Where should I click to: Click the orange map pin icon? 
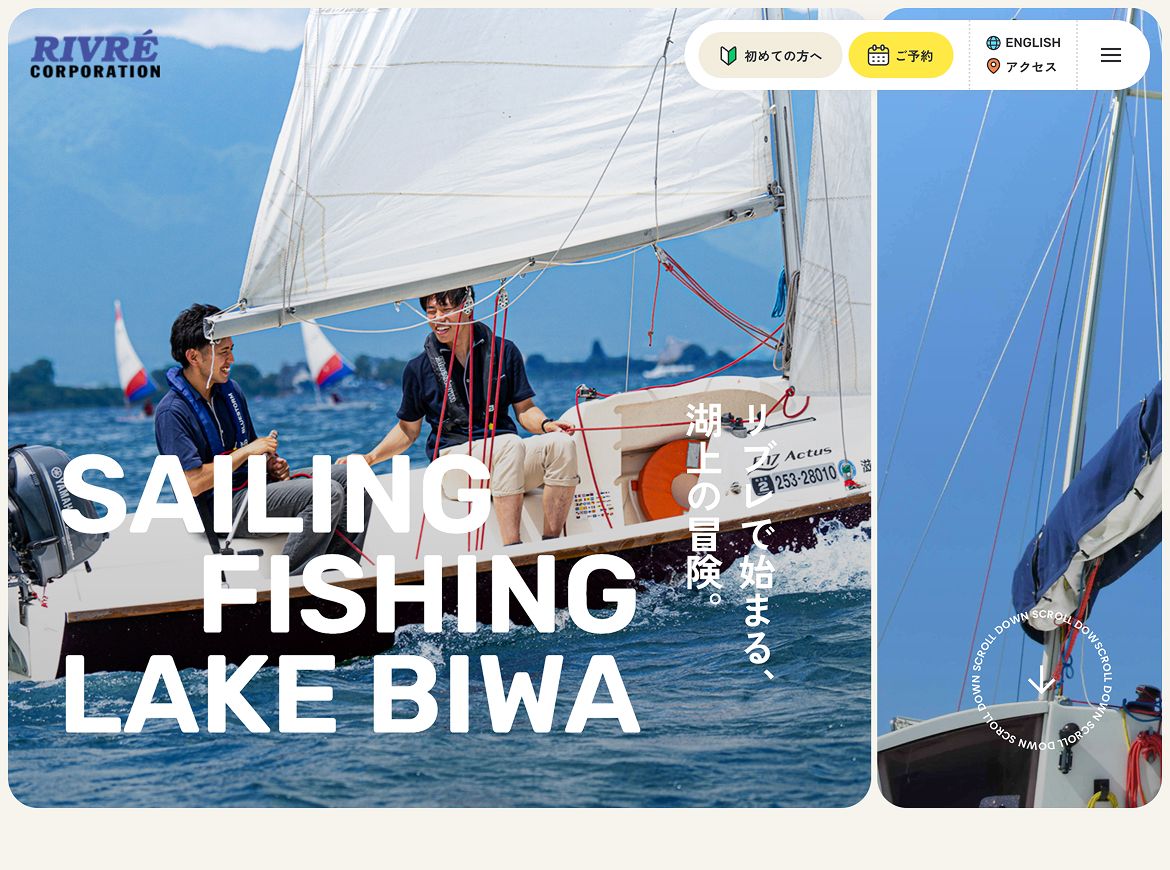click(993, 66)
